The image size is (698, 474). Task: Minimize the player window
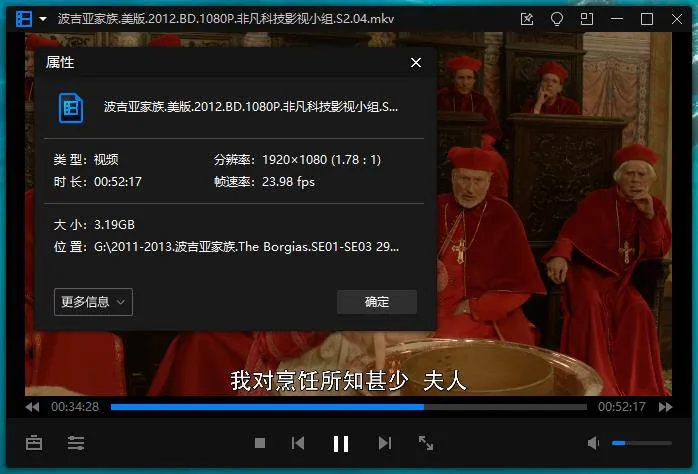[x=617, y=19]
